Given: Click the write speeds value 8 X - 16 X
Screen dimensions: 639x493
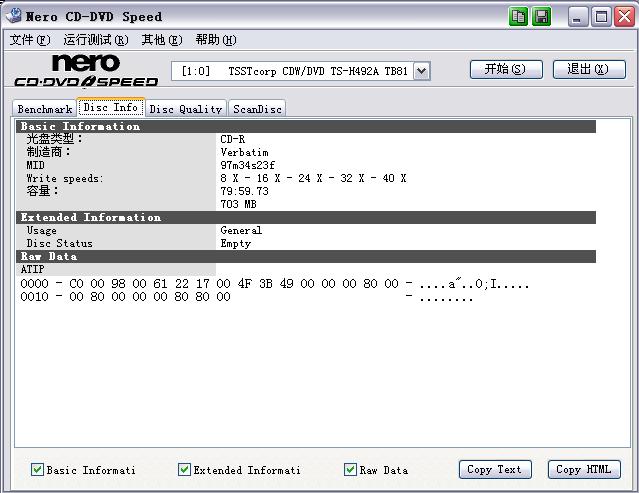Looking at the screenshot, I should 313,178.
